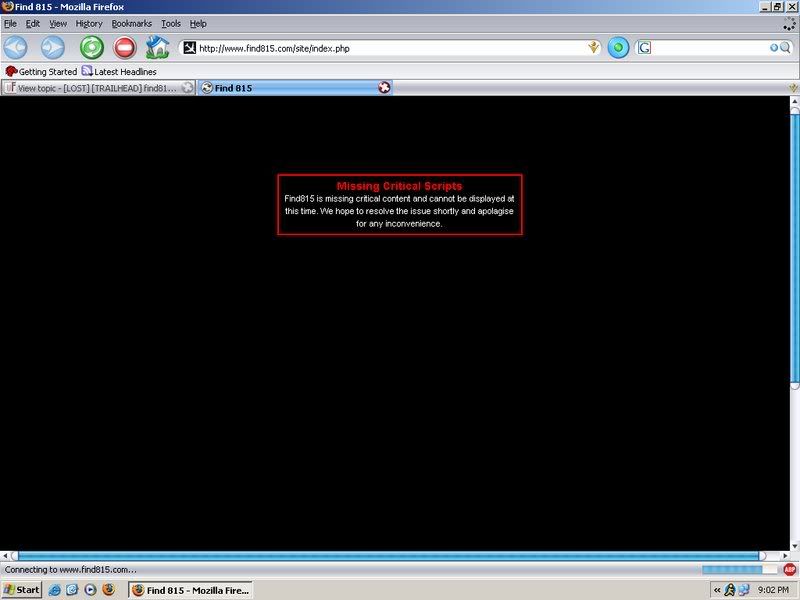Click the scroll left arrow of horizontal scrollbar
Image resolution: width=800 pixels, height=600 pixels.
click(x=5, y=556)
